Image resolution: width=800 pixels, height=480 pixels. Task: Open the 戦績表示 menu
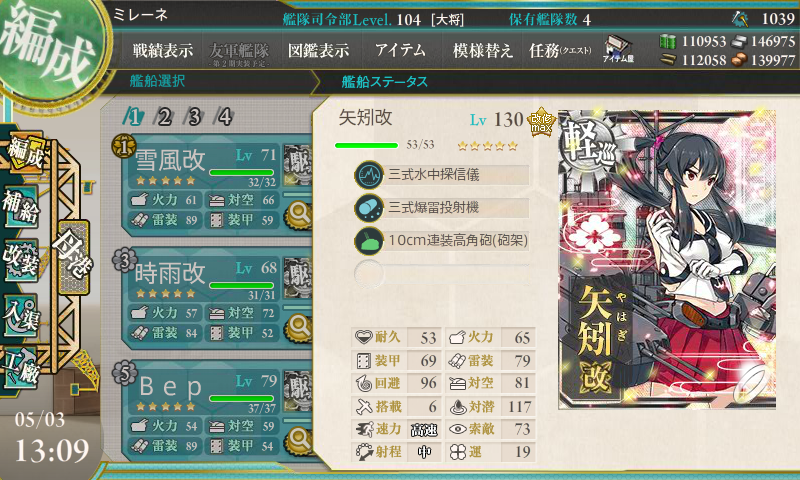163,50
